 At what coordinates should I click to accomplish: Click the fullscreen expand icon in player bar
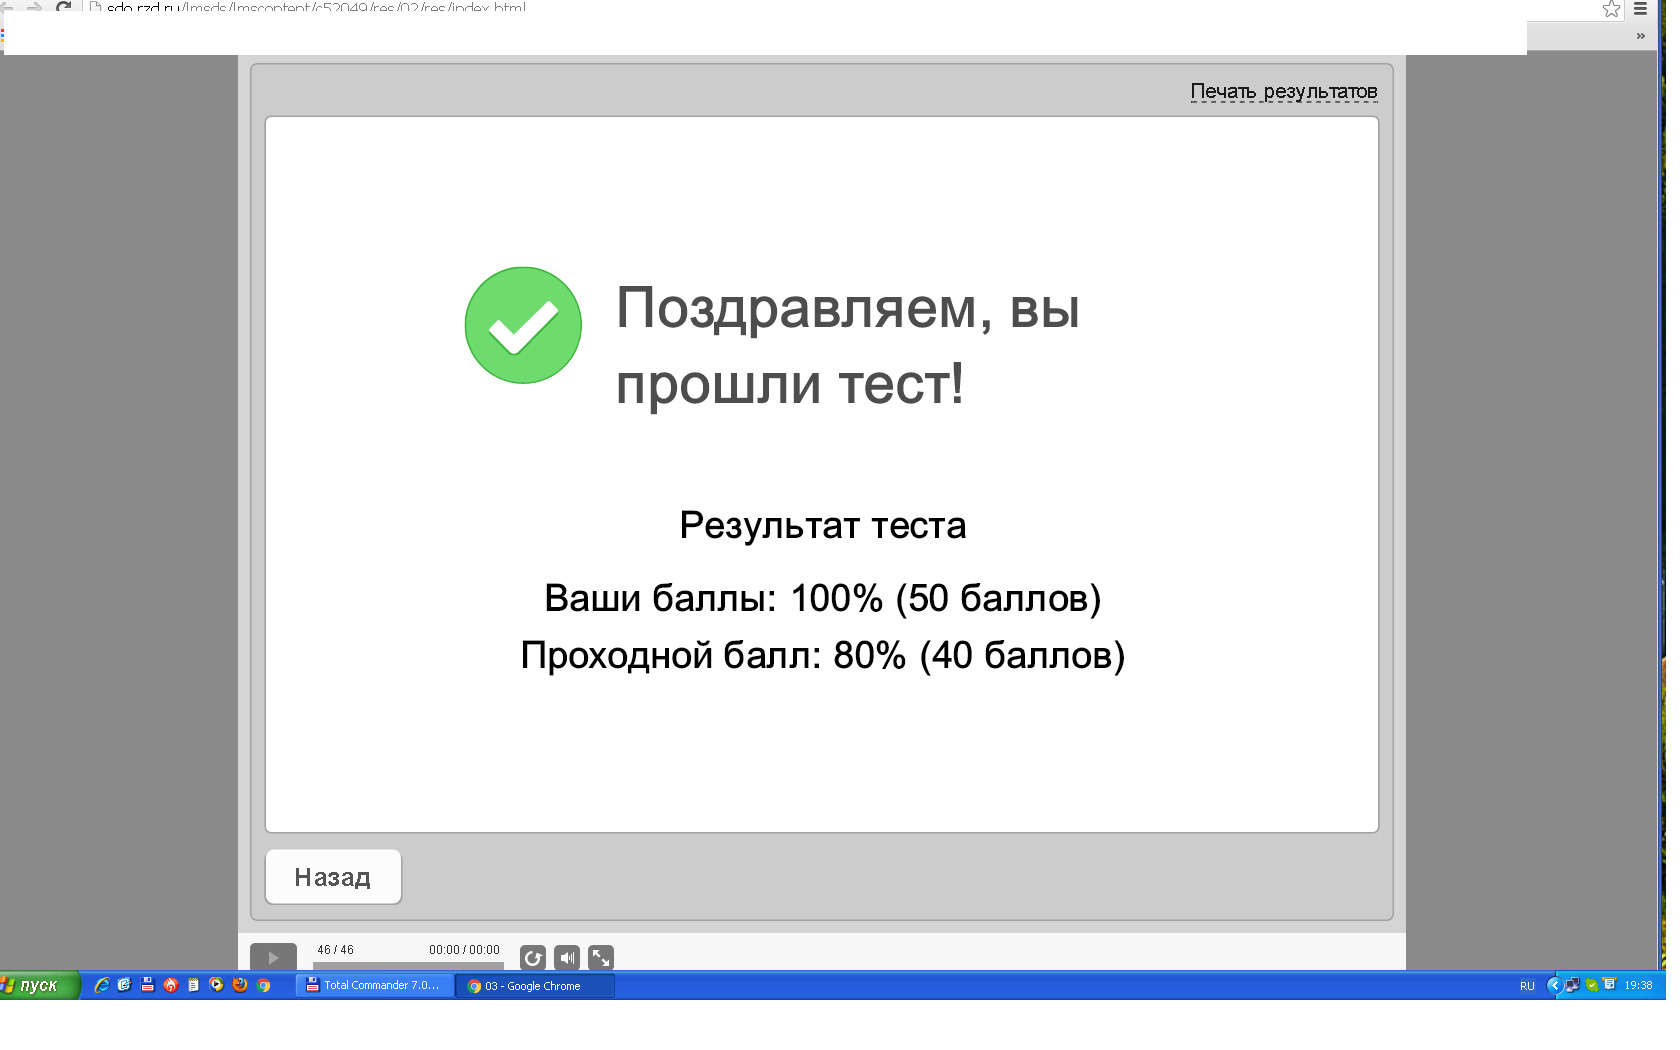point(600,957)
